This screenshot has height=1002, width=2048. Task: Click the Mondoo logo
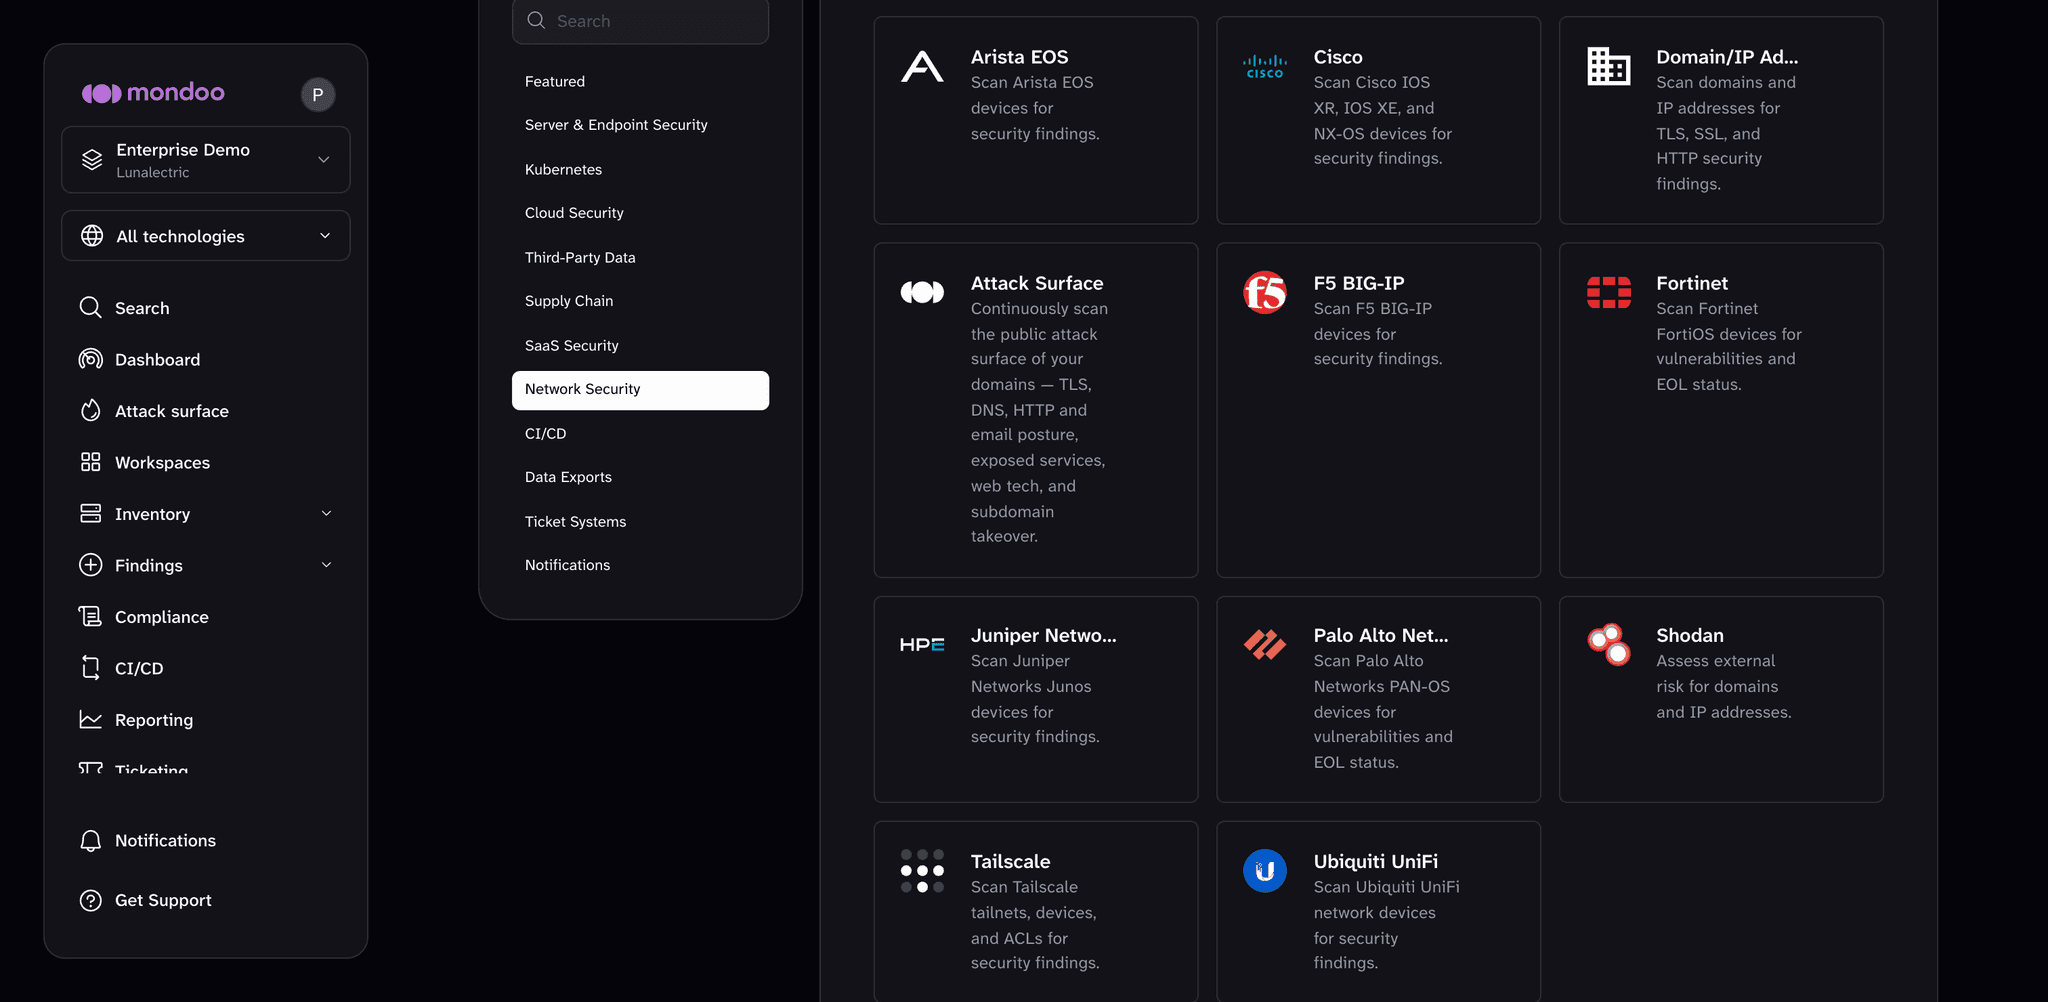153,93
